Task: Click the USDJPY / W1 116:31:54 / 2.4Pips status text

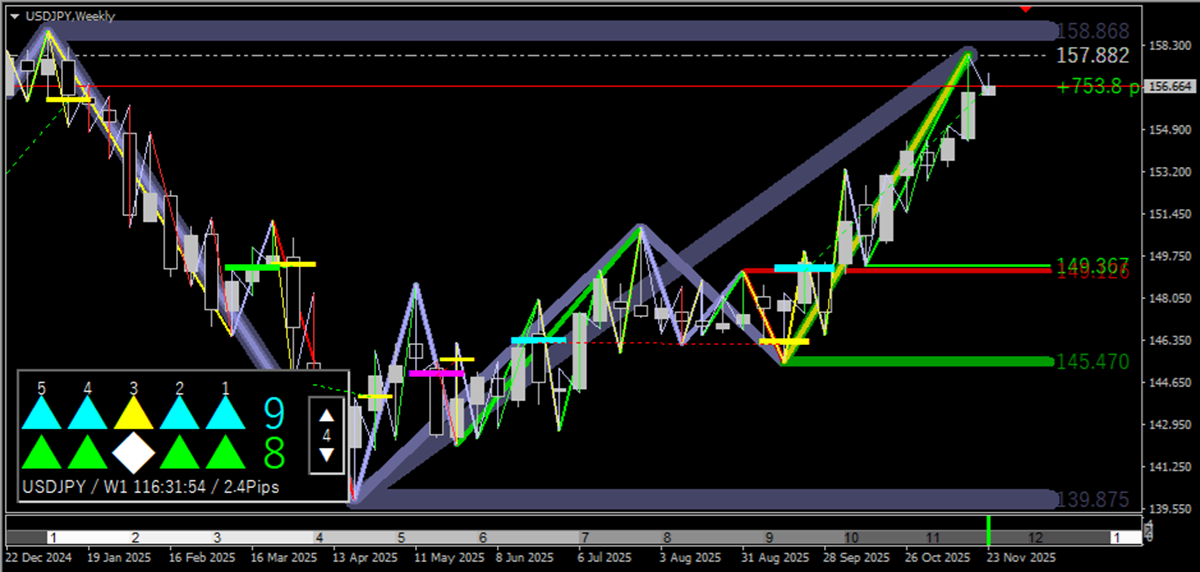Action: (x=152, y=486)
